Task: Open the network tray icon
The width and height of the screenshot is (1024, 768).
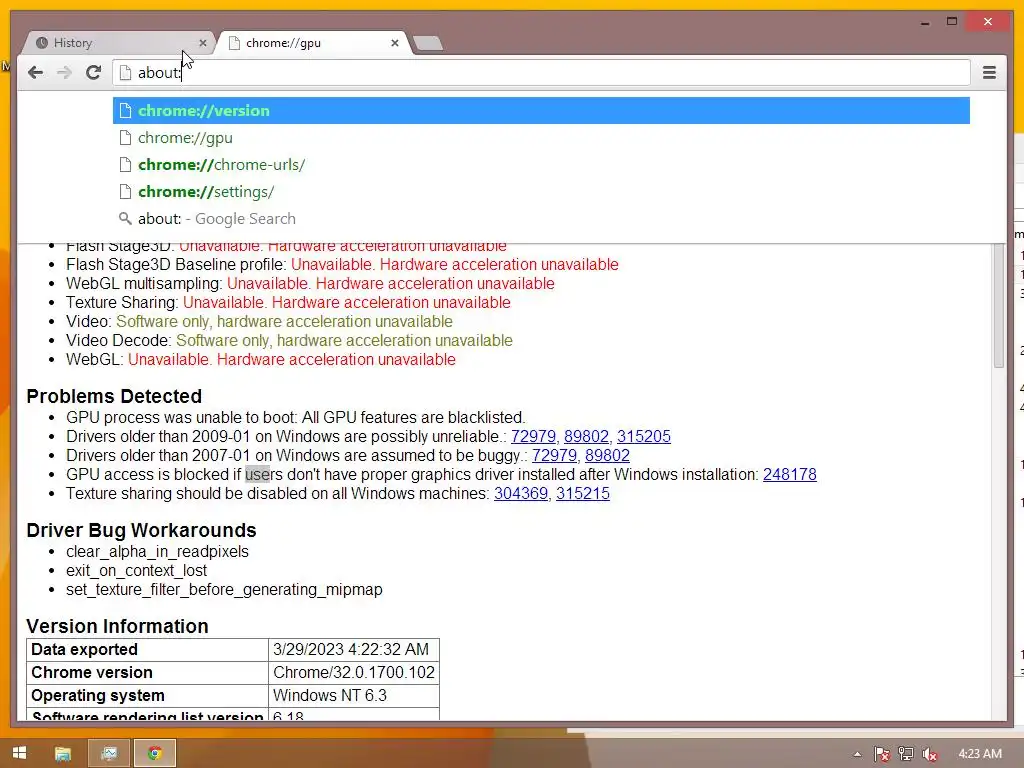Action: 906,754
